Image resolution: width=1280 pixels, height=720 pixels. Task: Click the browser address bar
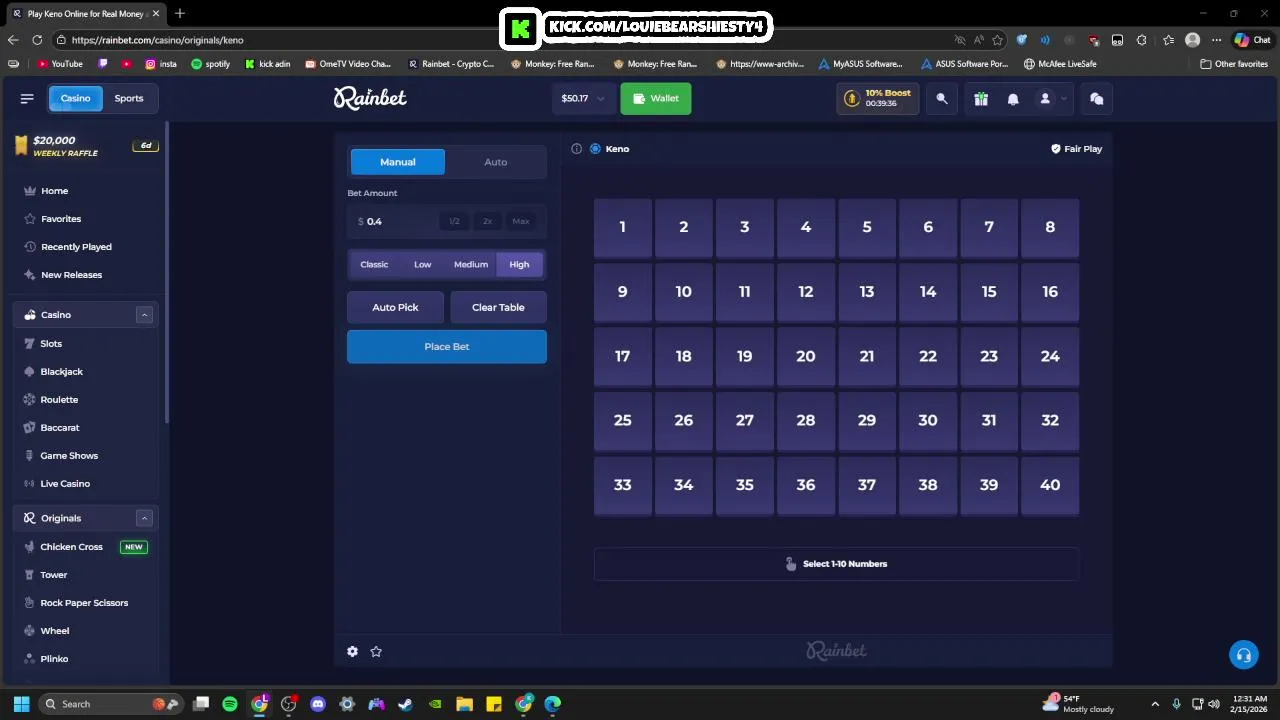tap(500, 40)
